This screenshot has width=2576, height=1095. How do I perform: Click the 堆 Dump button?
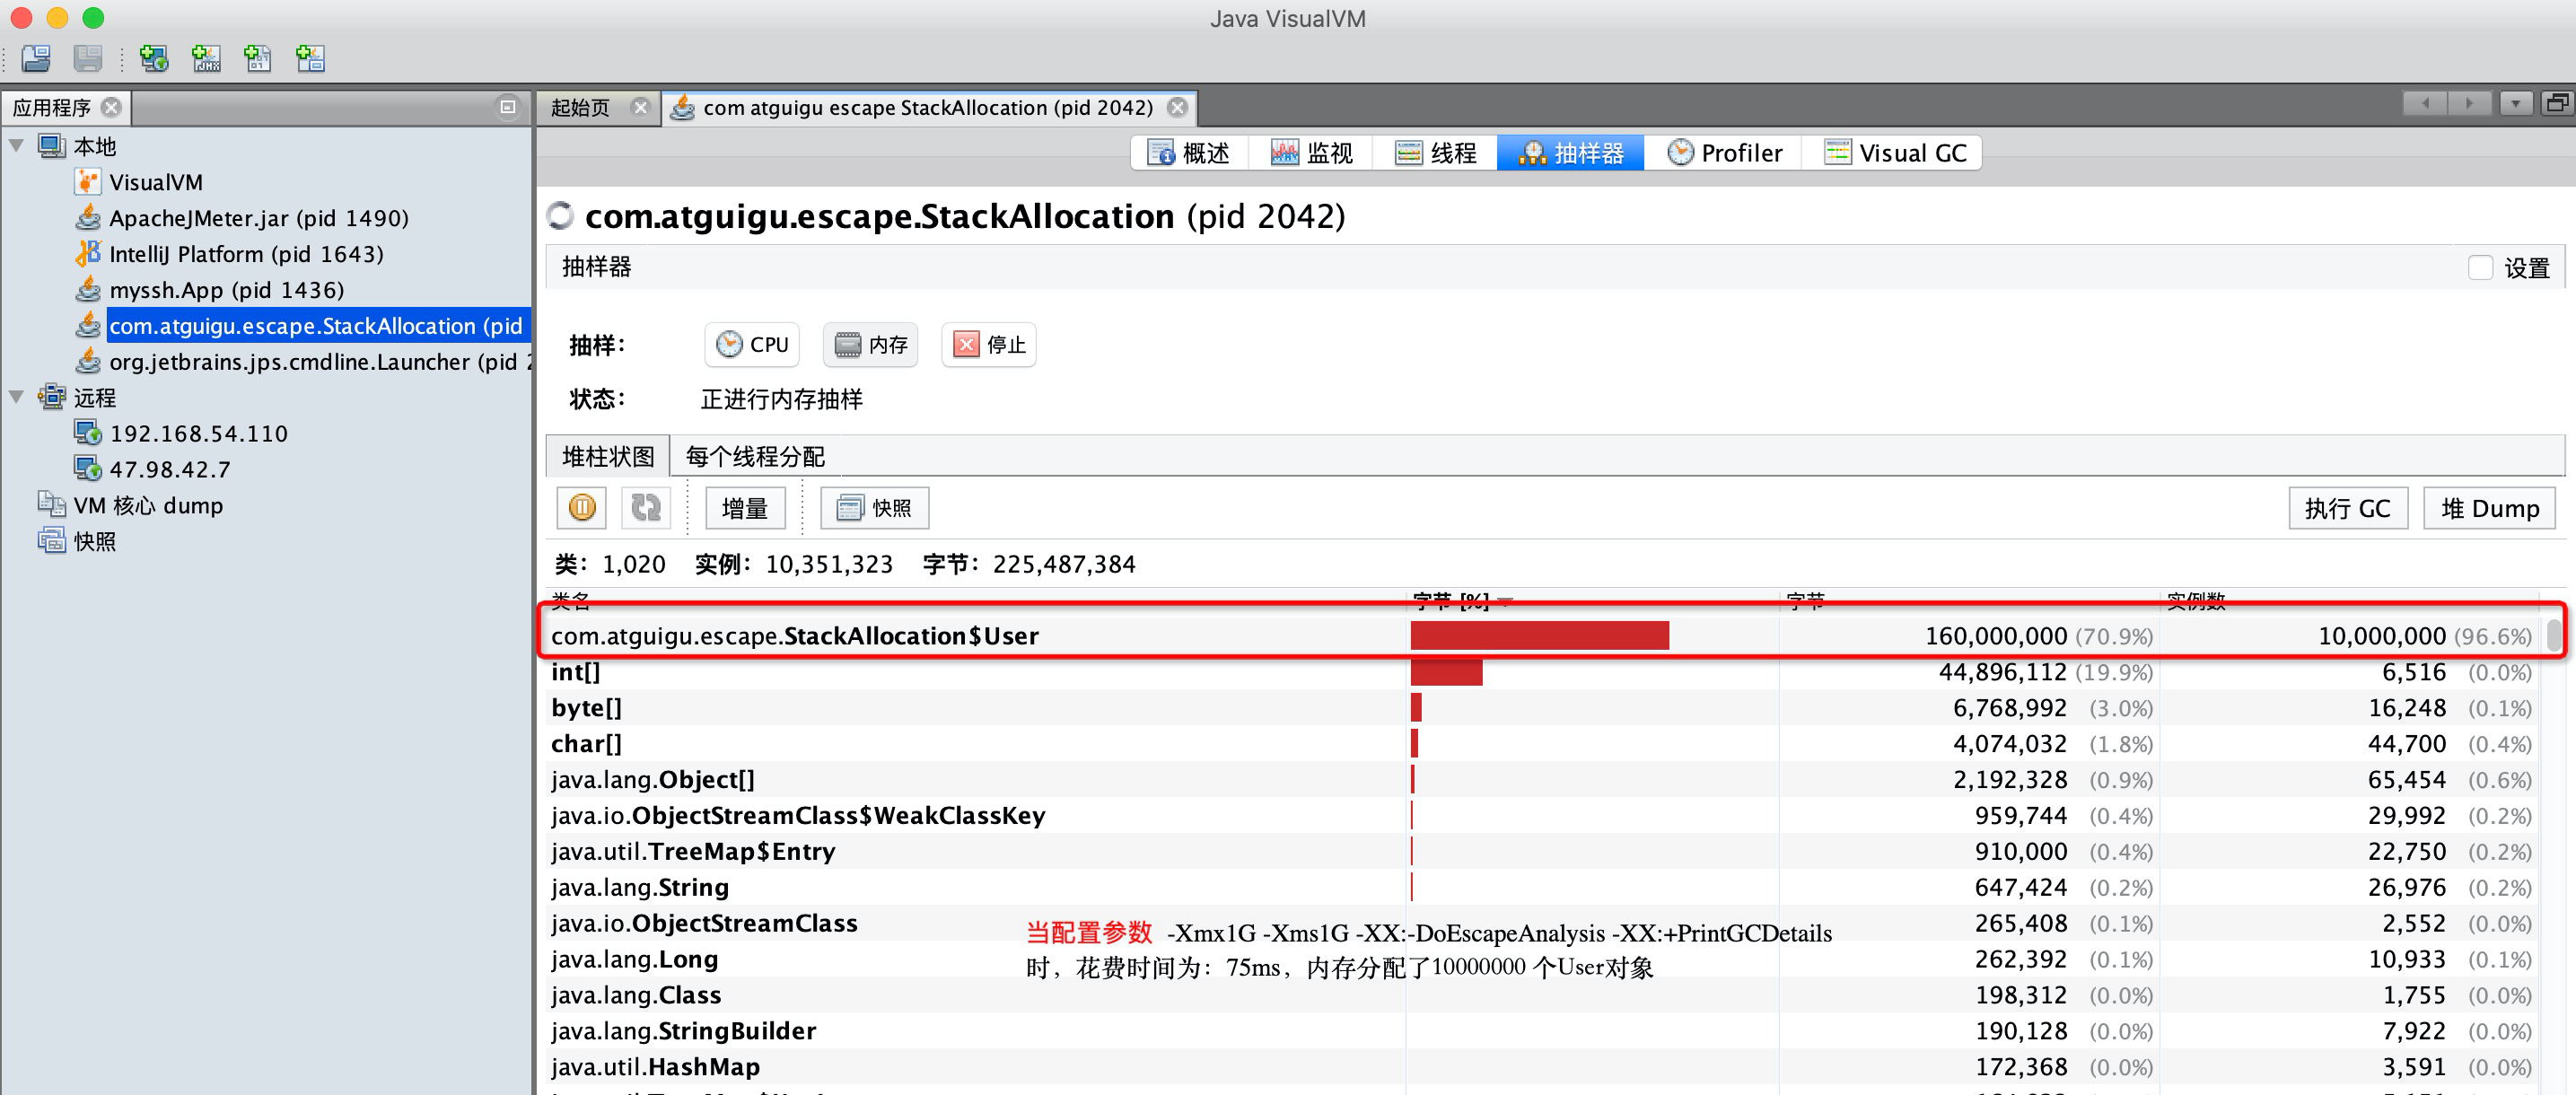(x=2489, y=508)
